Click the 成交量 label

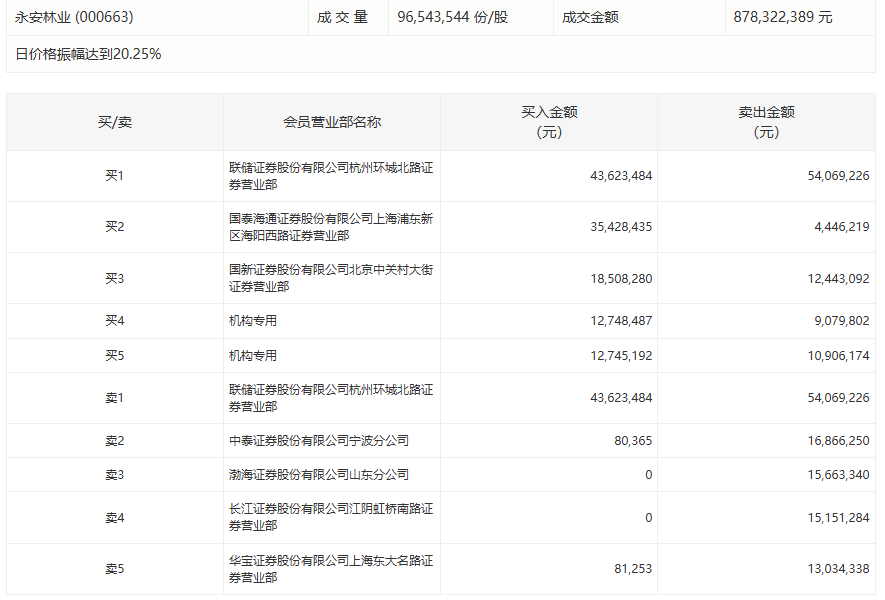pyautogui.click(x=345, y=17)
